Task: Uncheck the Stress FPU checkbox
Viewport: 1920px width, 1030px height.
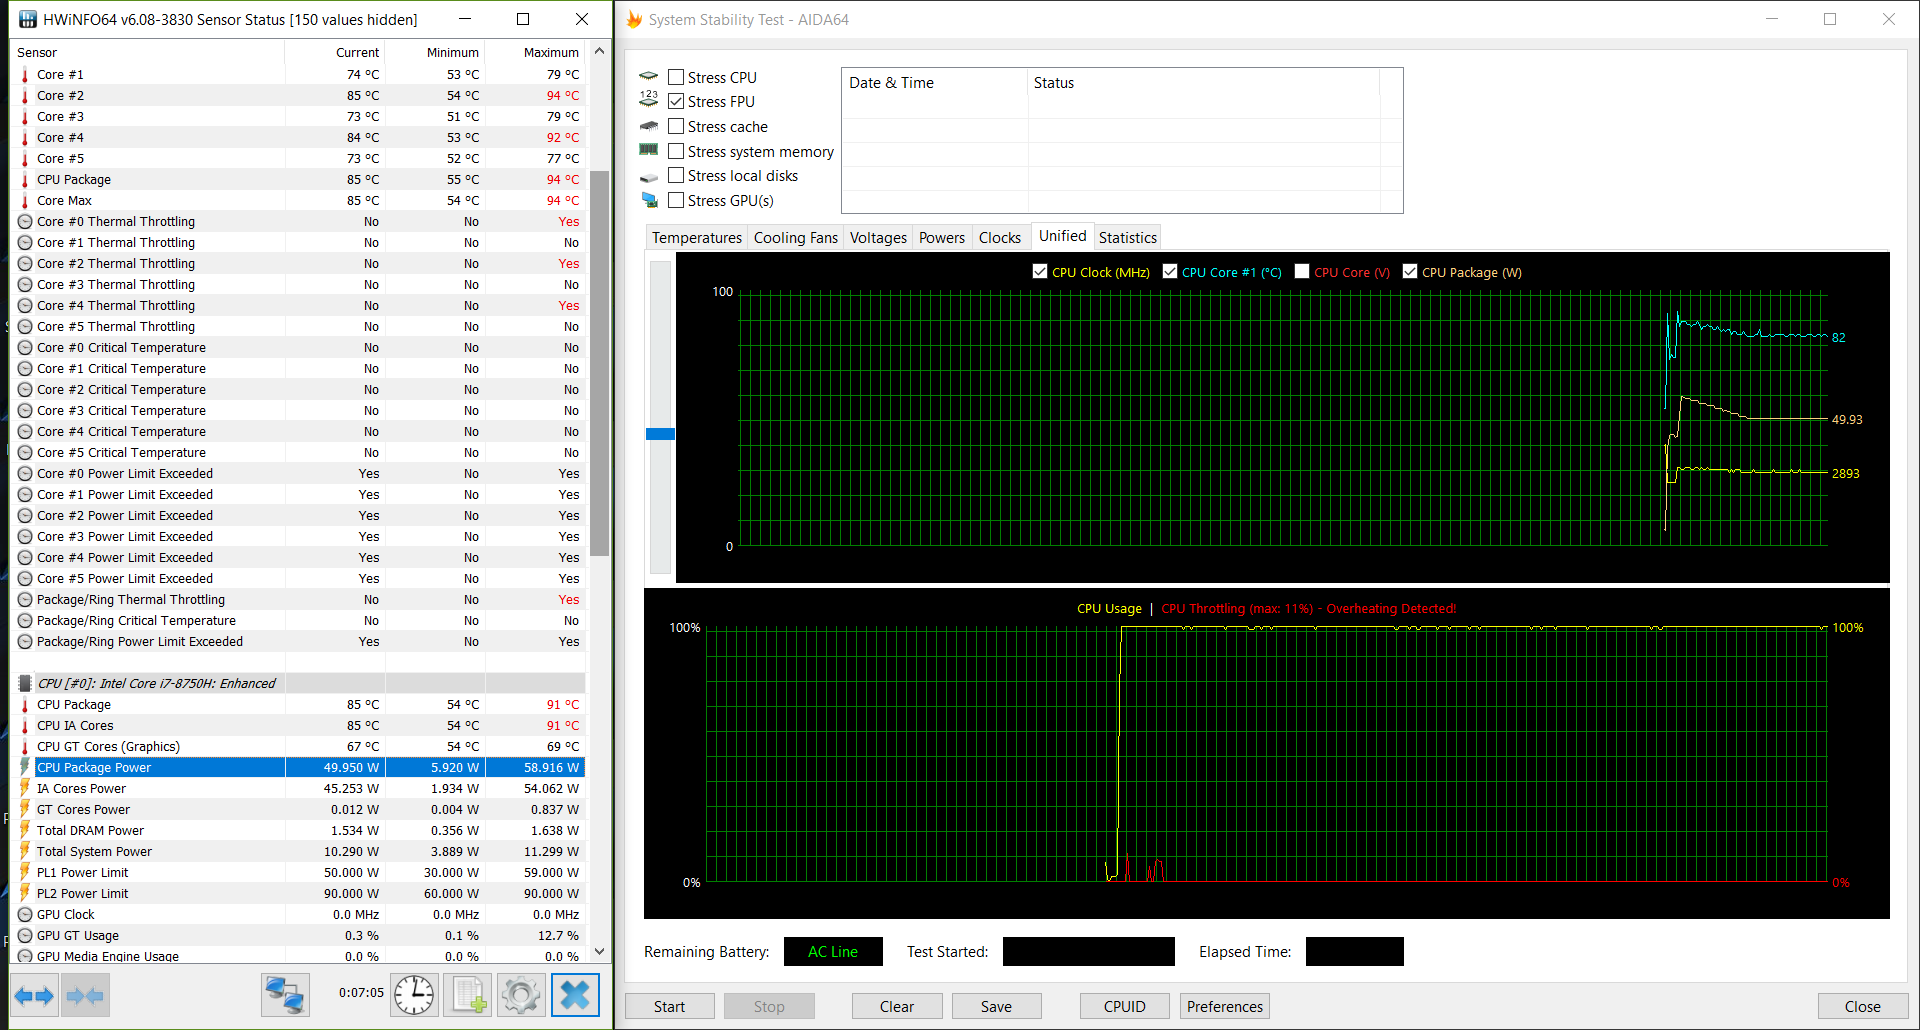Action: pyautogui.click(x=676, y=102)
